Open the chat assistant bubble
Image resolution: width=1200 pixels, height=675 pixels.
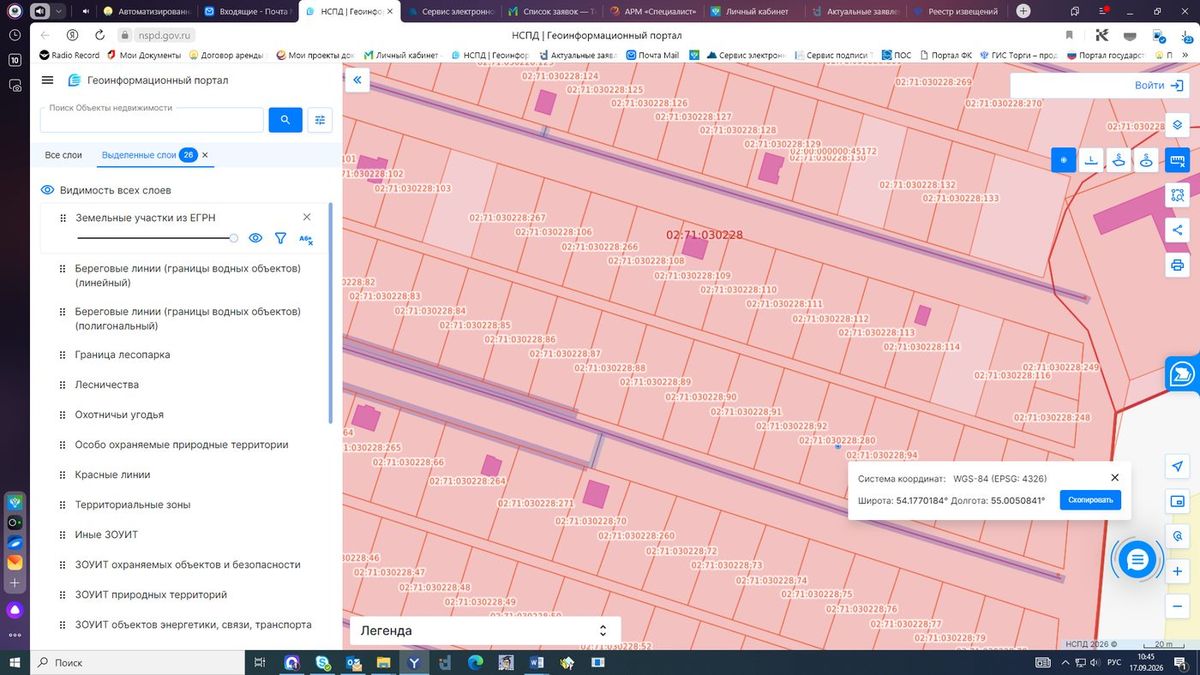(x=1137, y=561)
